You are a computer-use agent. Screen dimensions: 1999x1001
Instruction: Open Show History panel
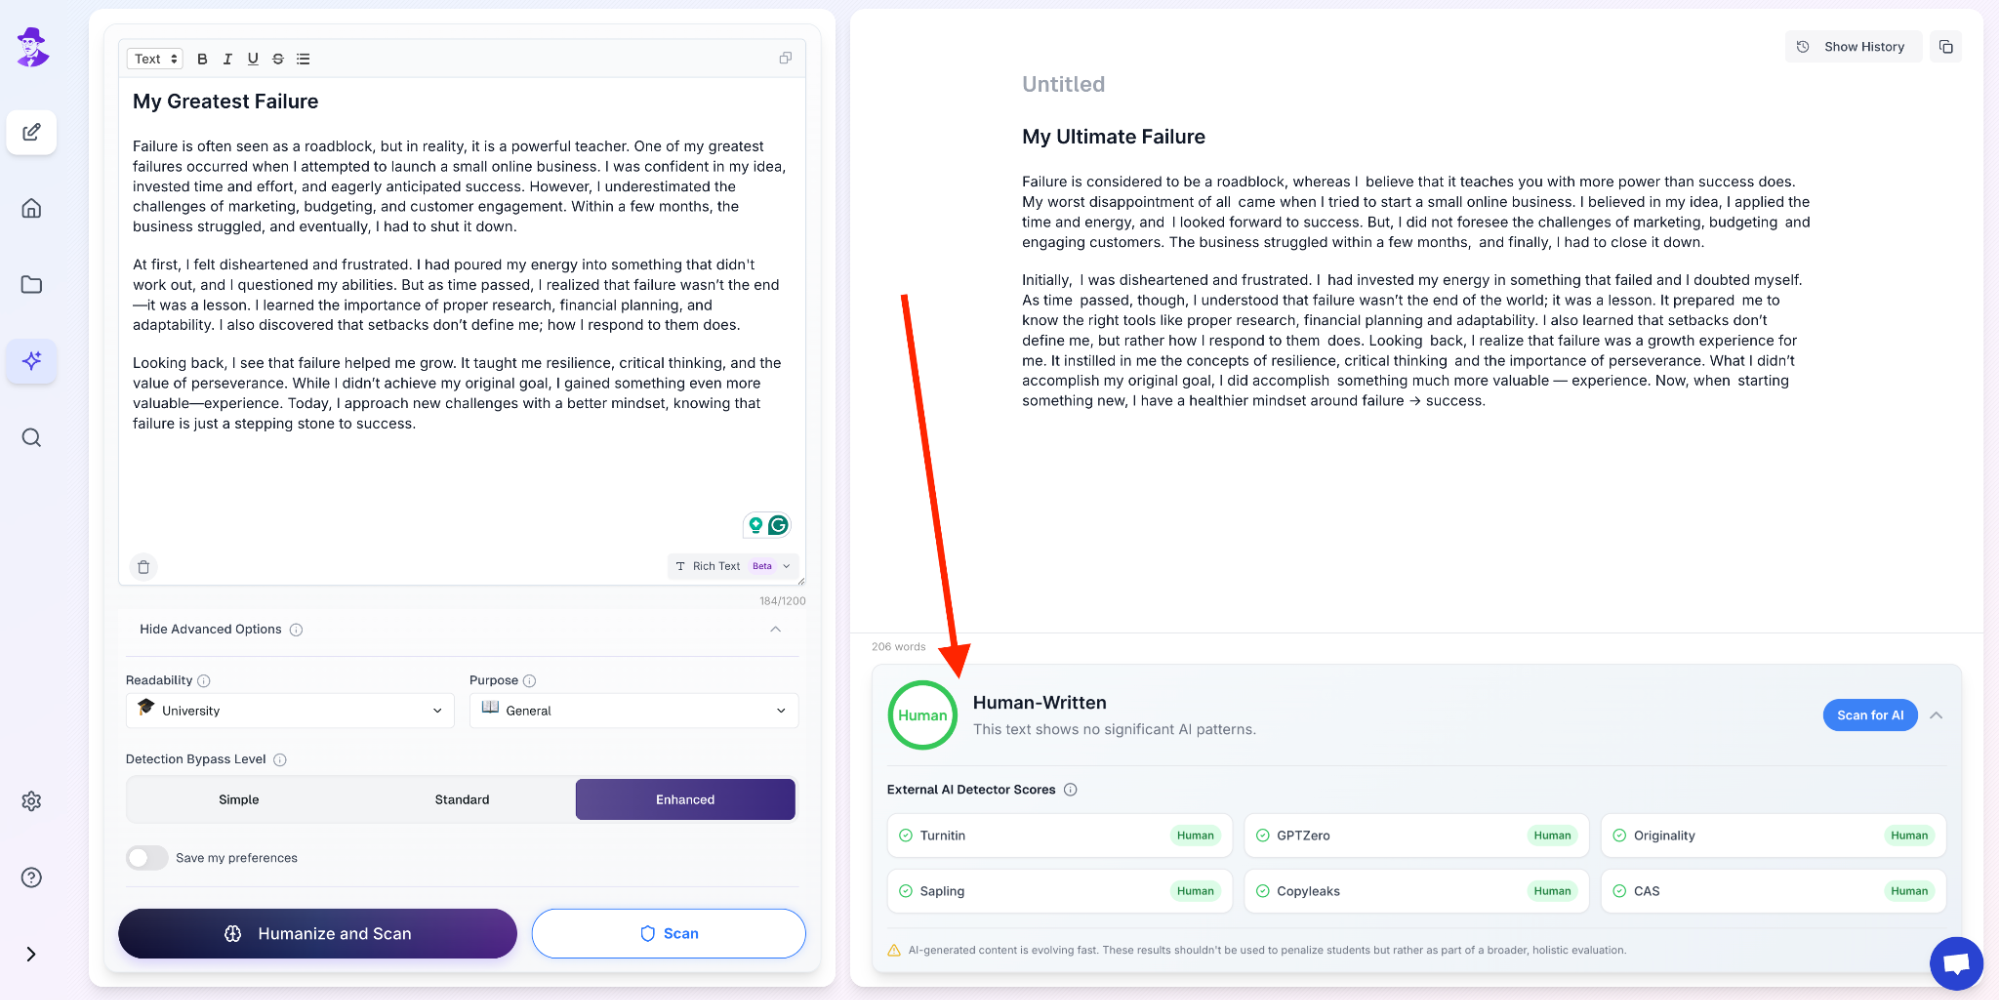click(1853, 46)
